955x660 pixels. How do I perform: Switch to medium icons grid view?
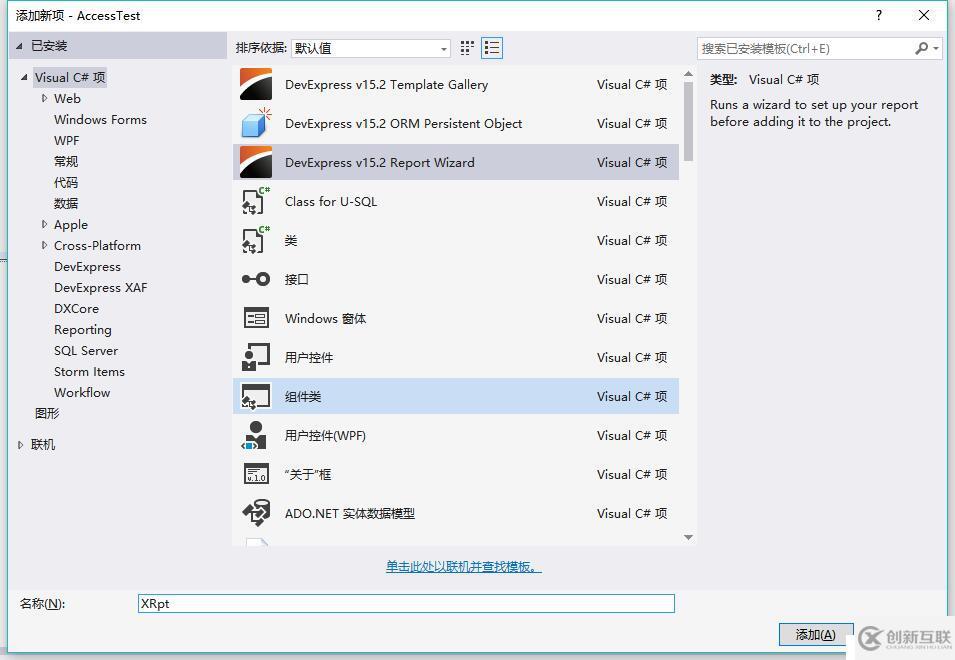point(467,48)
